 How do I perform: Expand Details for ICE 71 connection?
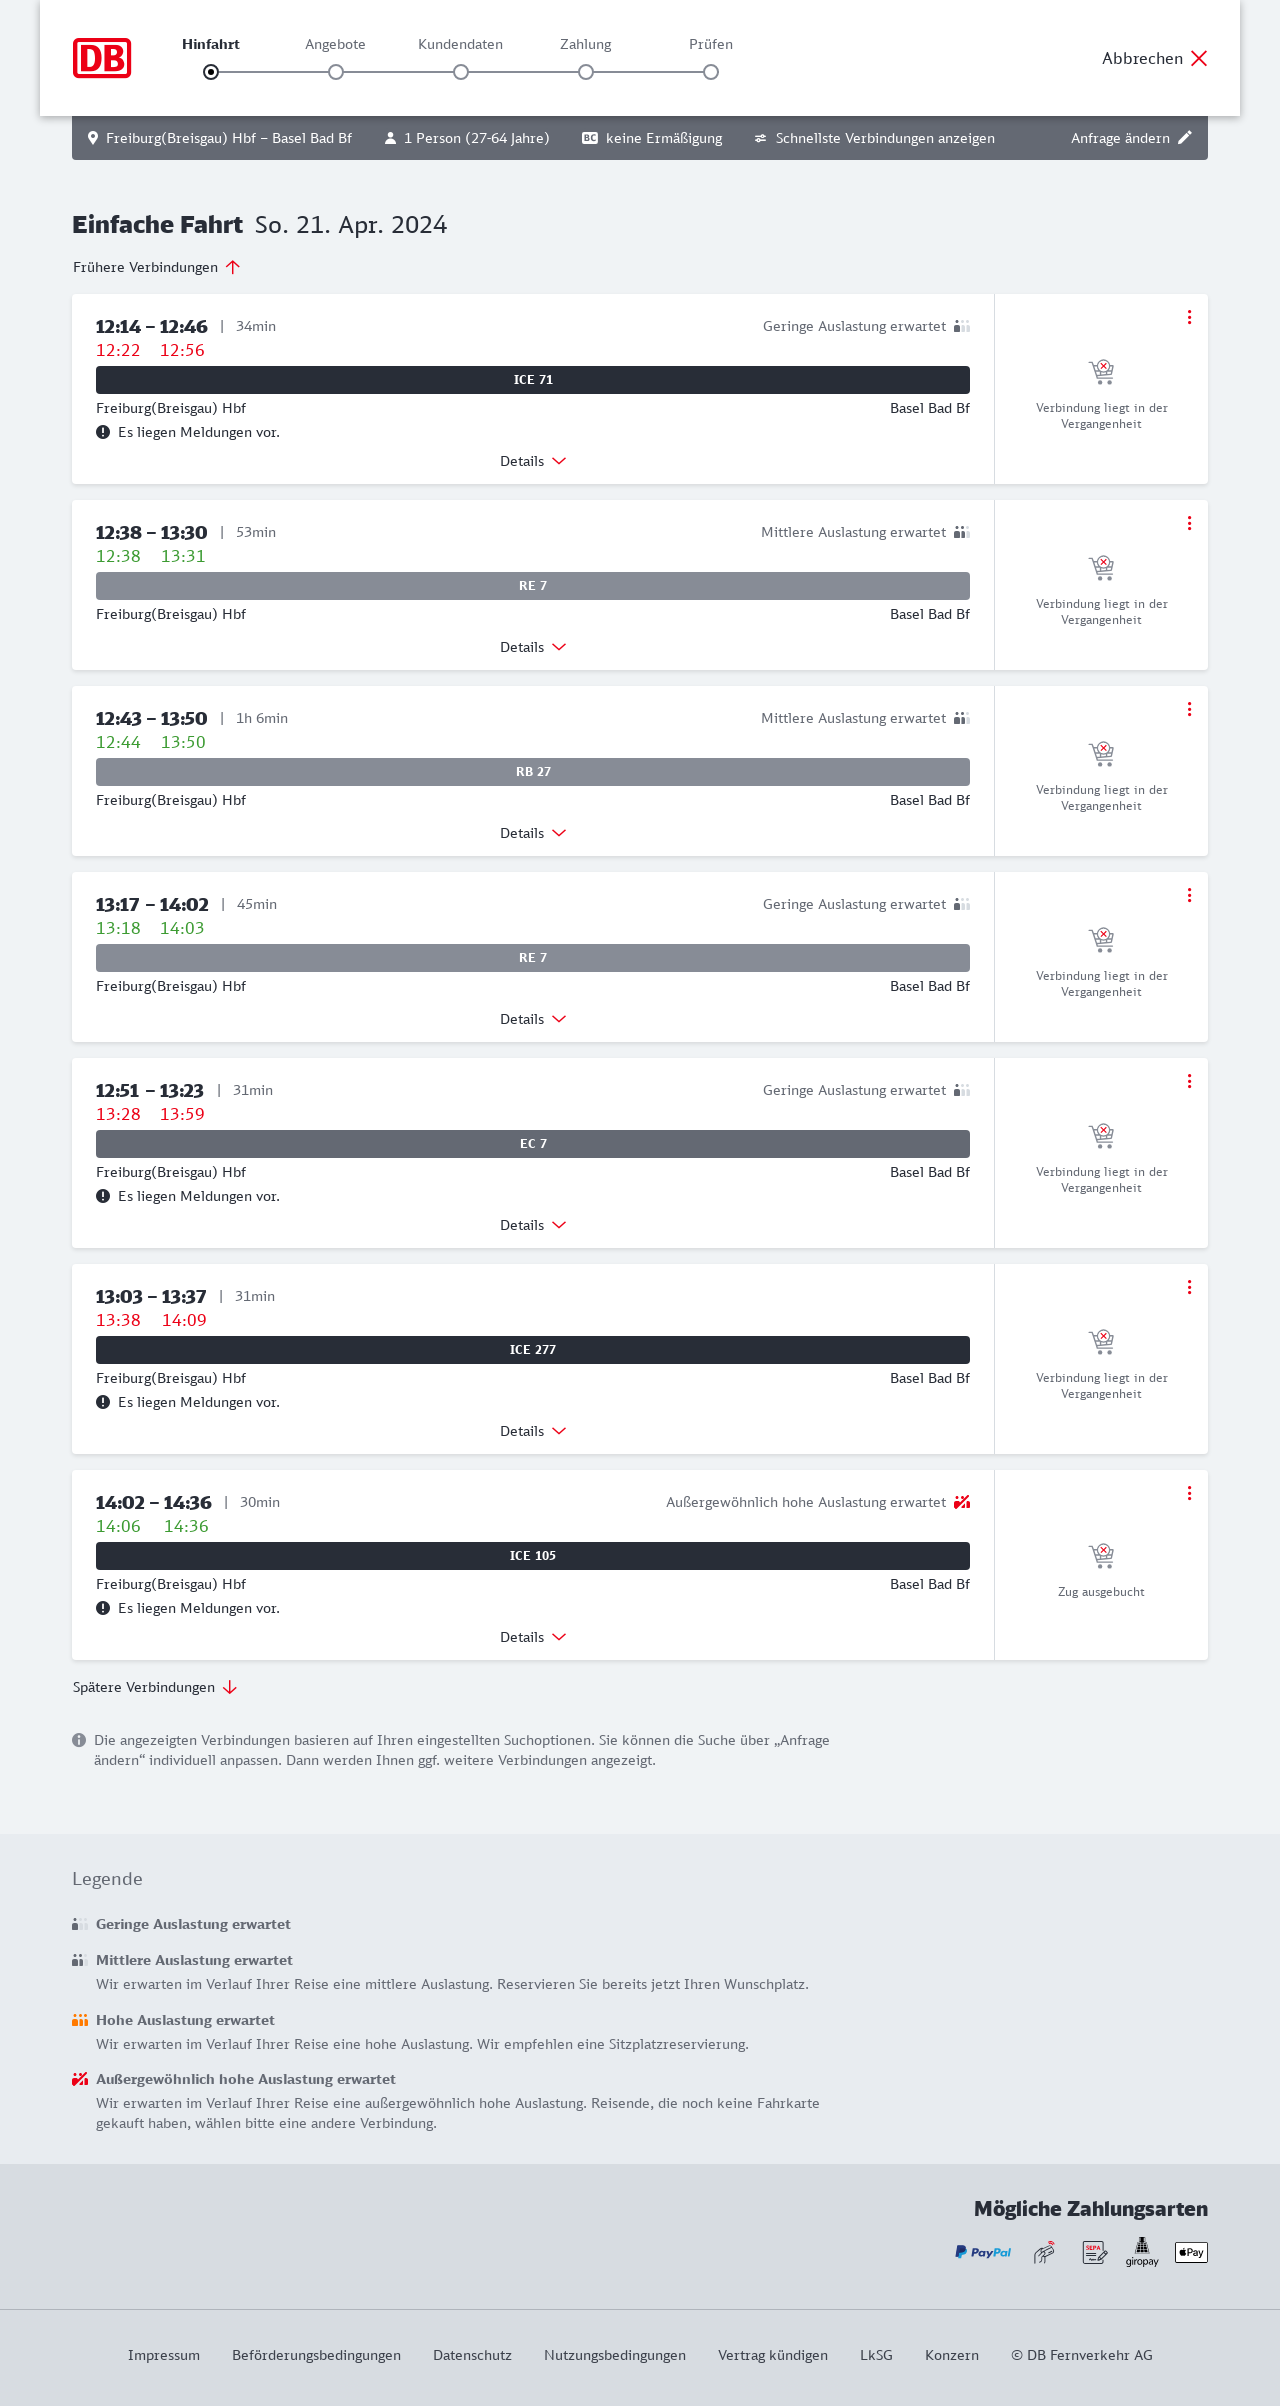(533, 461)
